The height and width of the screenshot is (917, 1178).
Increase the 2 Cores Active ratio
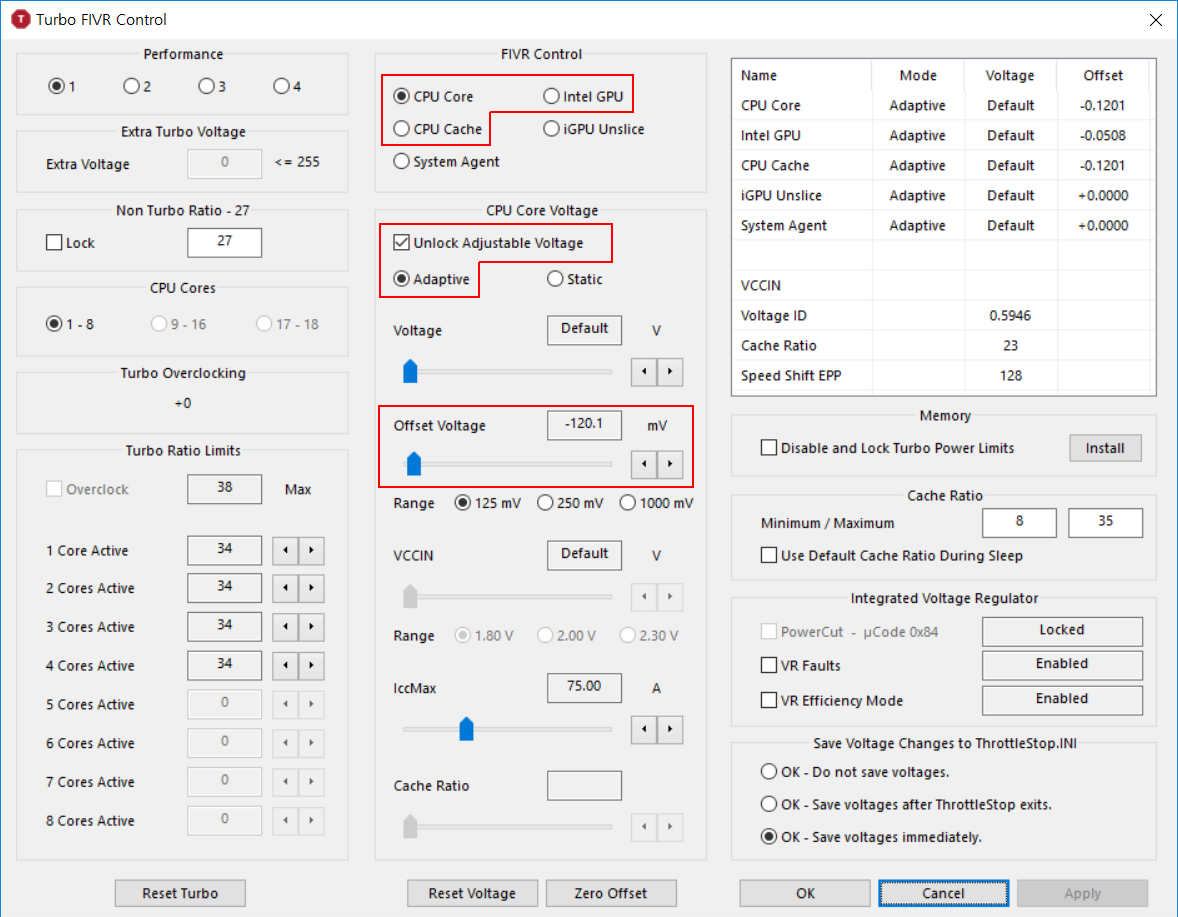[x=311, y=588]
